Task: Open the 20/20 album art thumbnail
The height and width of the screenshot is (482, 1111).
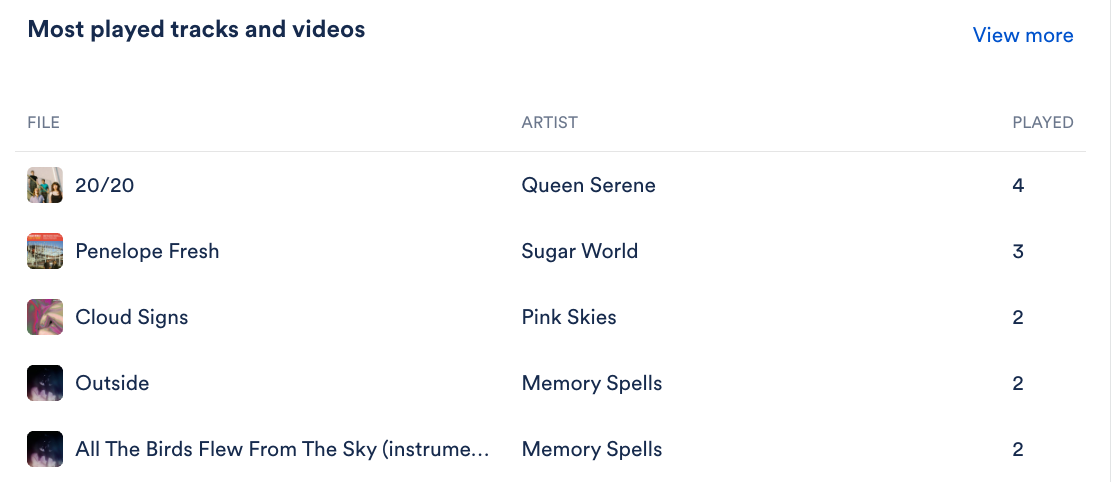Action: 45,185
